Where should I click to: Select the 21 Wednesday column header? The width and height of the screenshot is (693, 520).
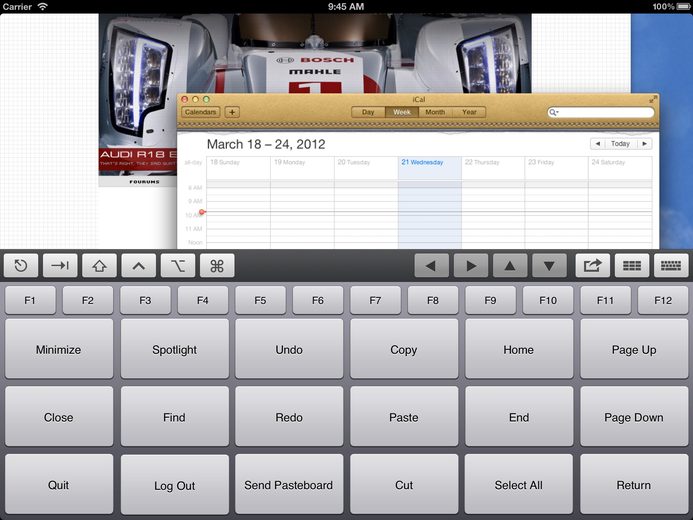422,162
